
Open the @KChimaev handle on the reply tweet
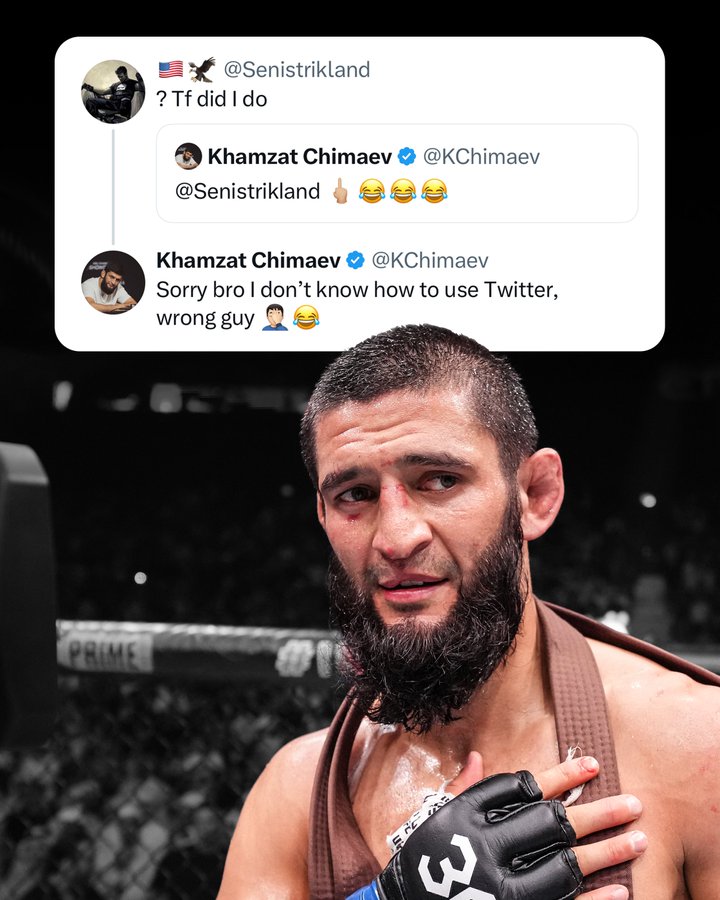pos(430,260)
